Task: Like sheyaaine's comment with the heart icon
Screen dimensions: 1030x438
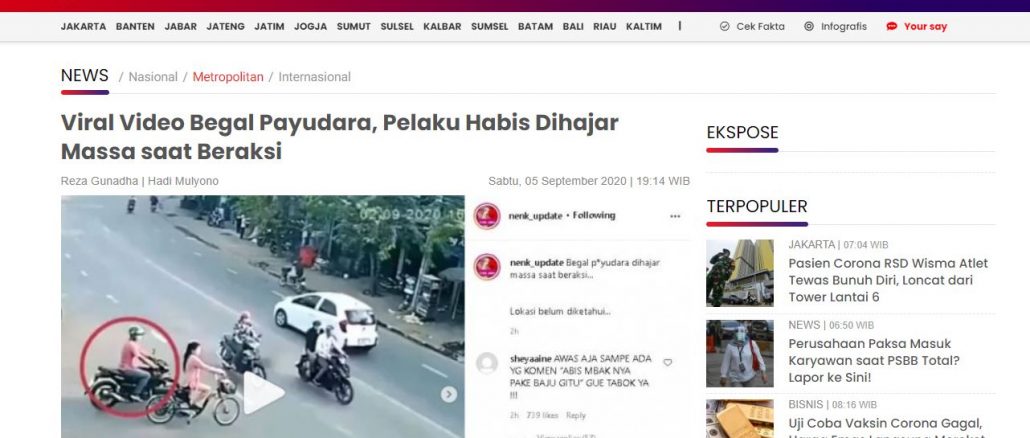Action: [x=667, y=362]
